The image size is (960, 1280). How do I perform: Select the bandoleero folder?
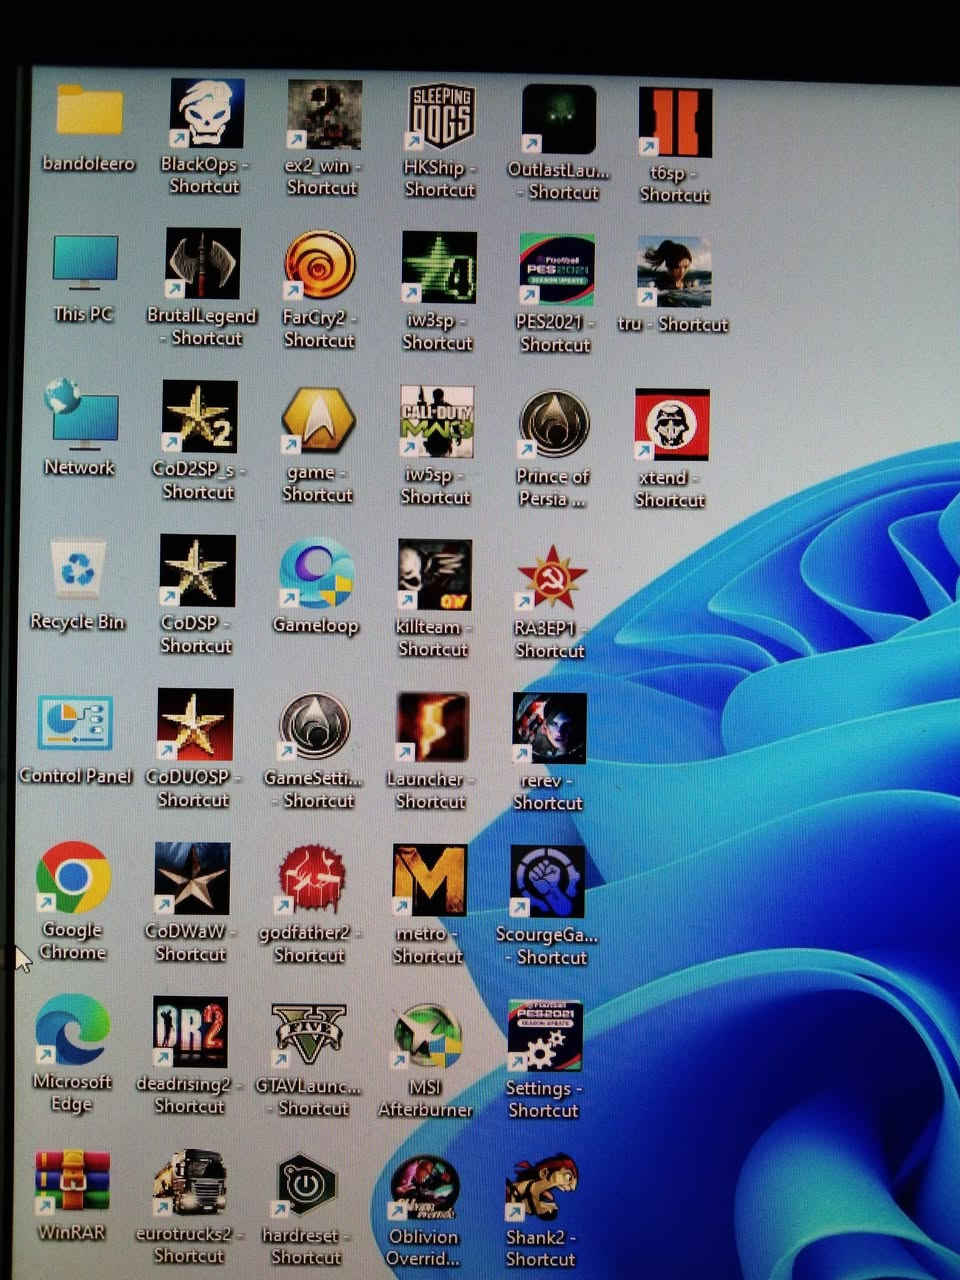pyautogui.click(x=89, y=111)
